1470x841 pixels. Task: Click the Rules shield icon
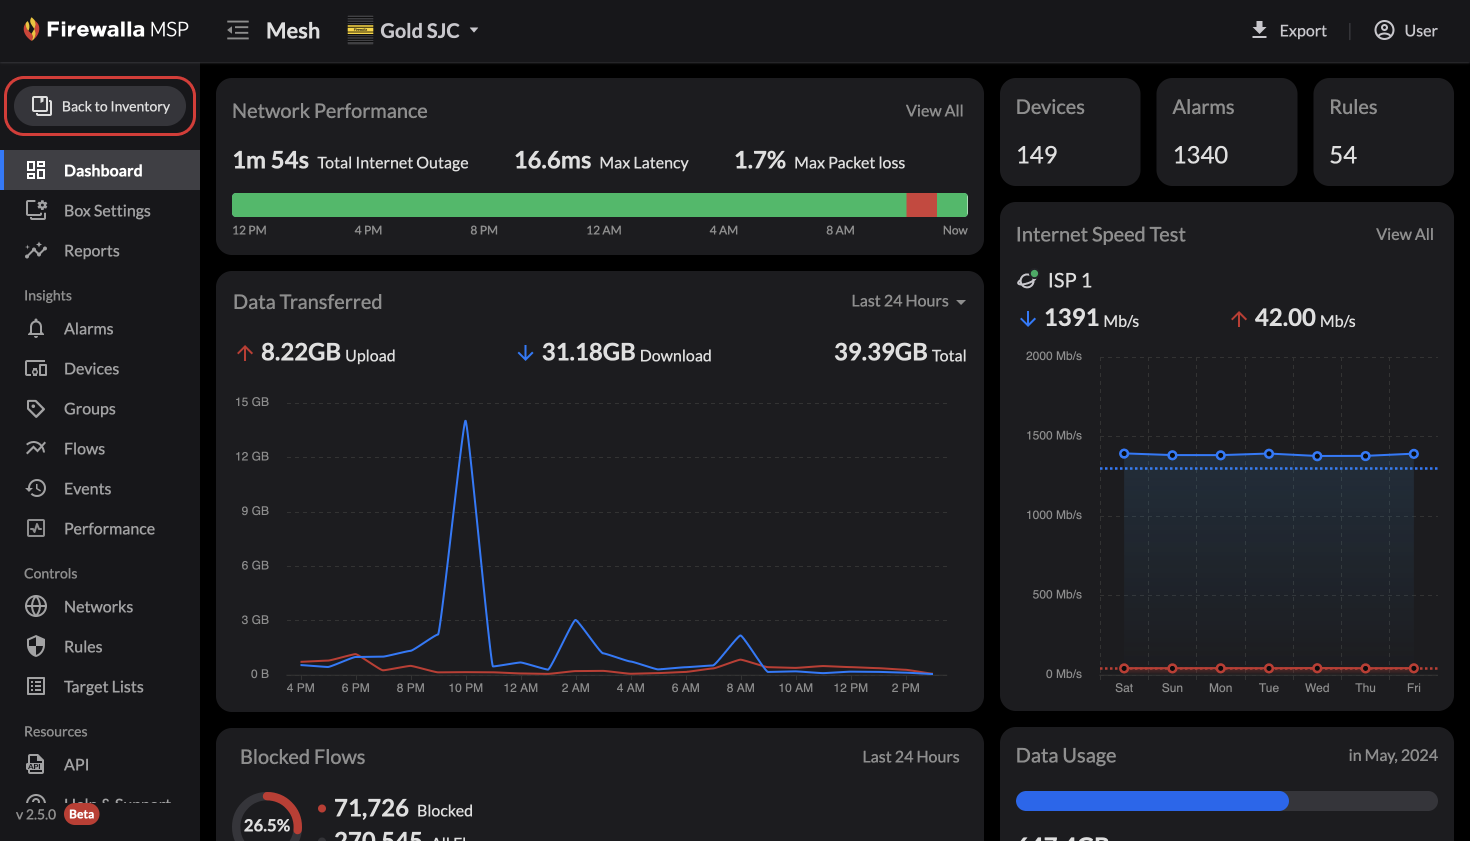coord(36,646)
